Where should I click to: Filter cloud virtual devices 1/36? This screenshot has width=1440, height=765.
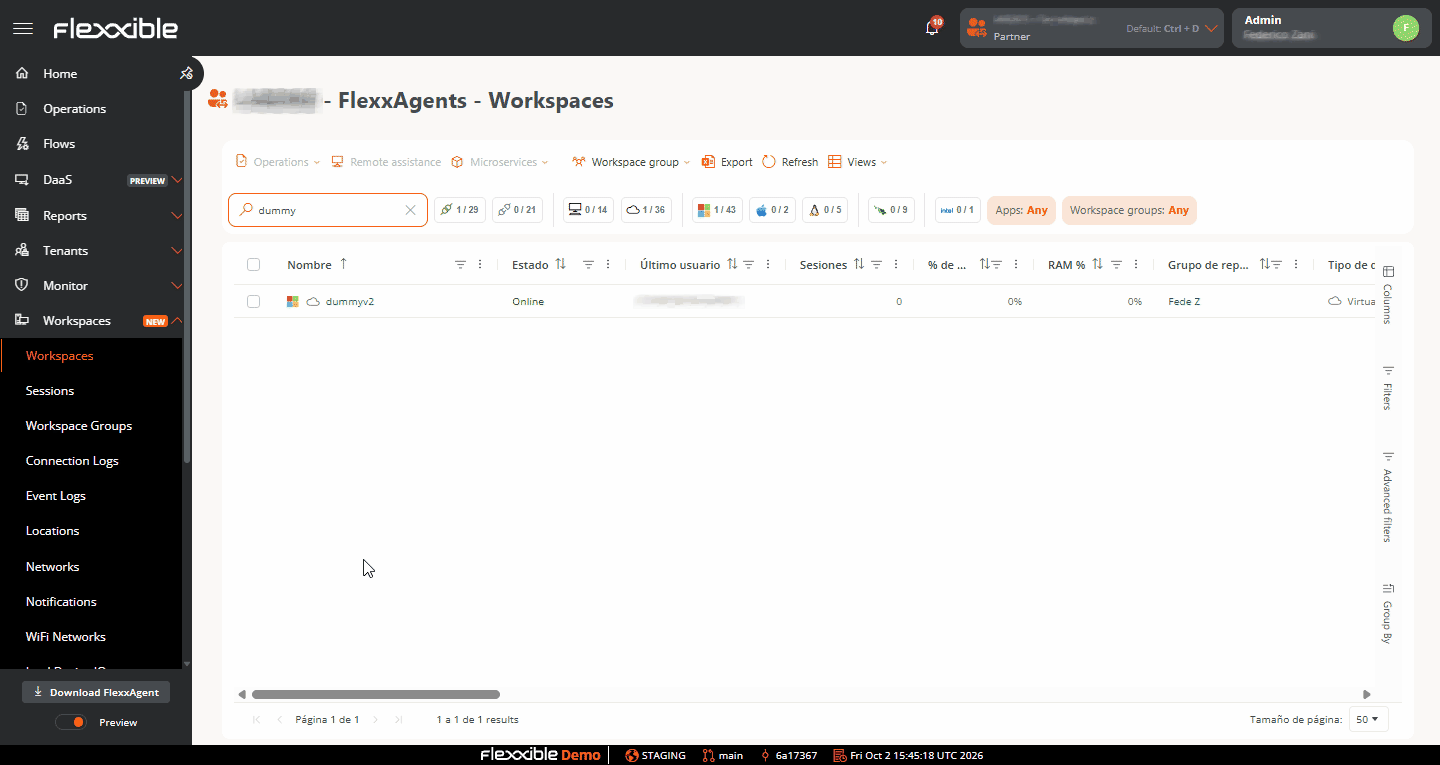[x=647, y=210]
